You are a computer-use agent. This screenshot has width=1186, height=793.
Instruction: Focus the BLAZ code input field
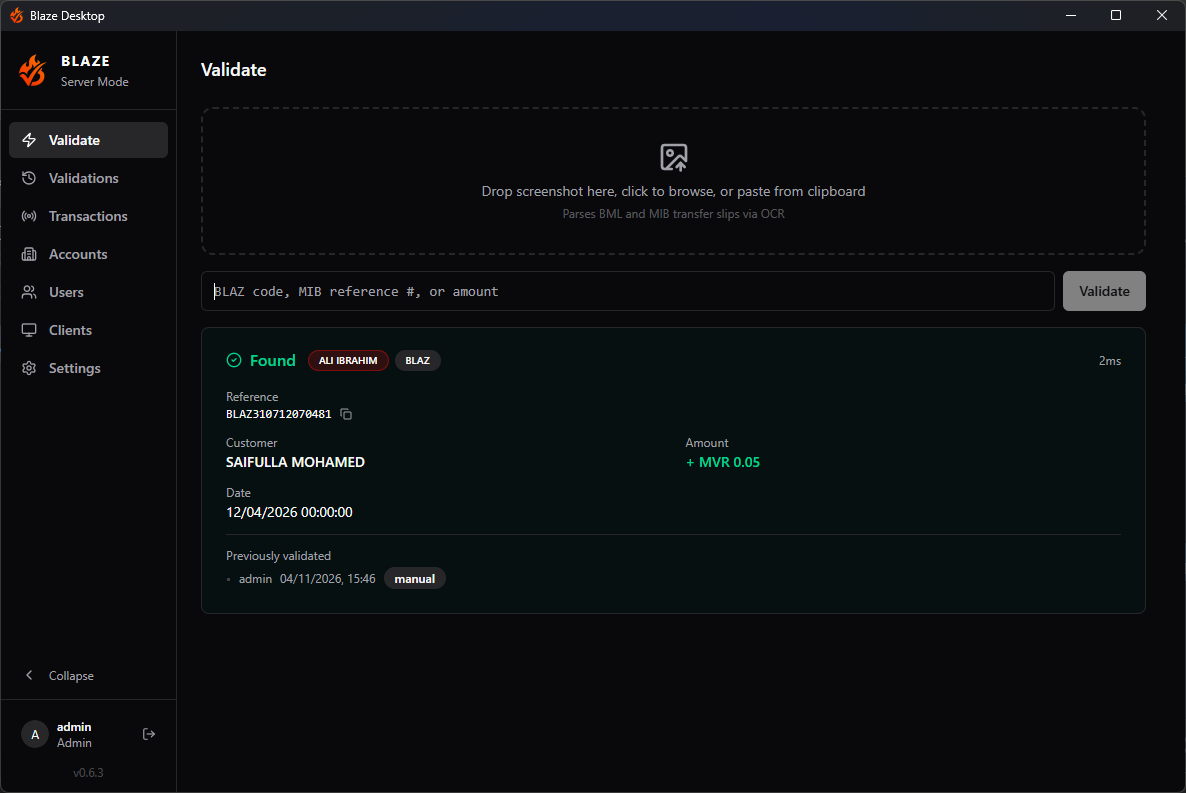(x=627, y=290)
